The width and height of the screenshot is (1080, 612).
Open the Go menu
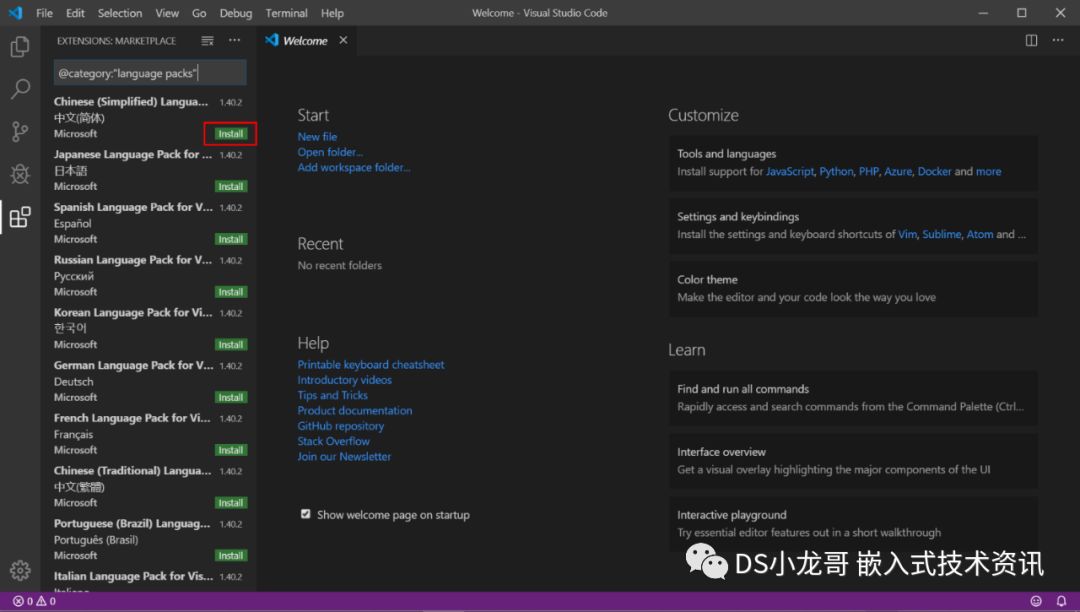pyautogui.click(x=199, y=13)
